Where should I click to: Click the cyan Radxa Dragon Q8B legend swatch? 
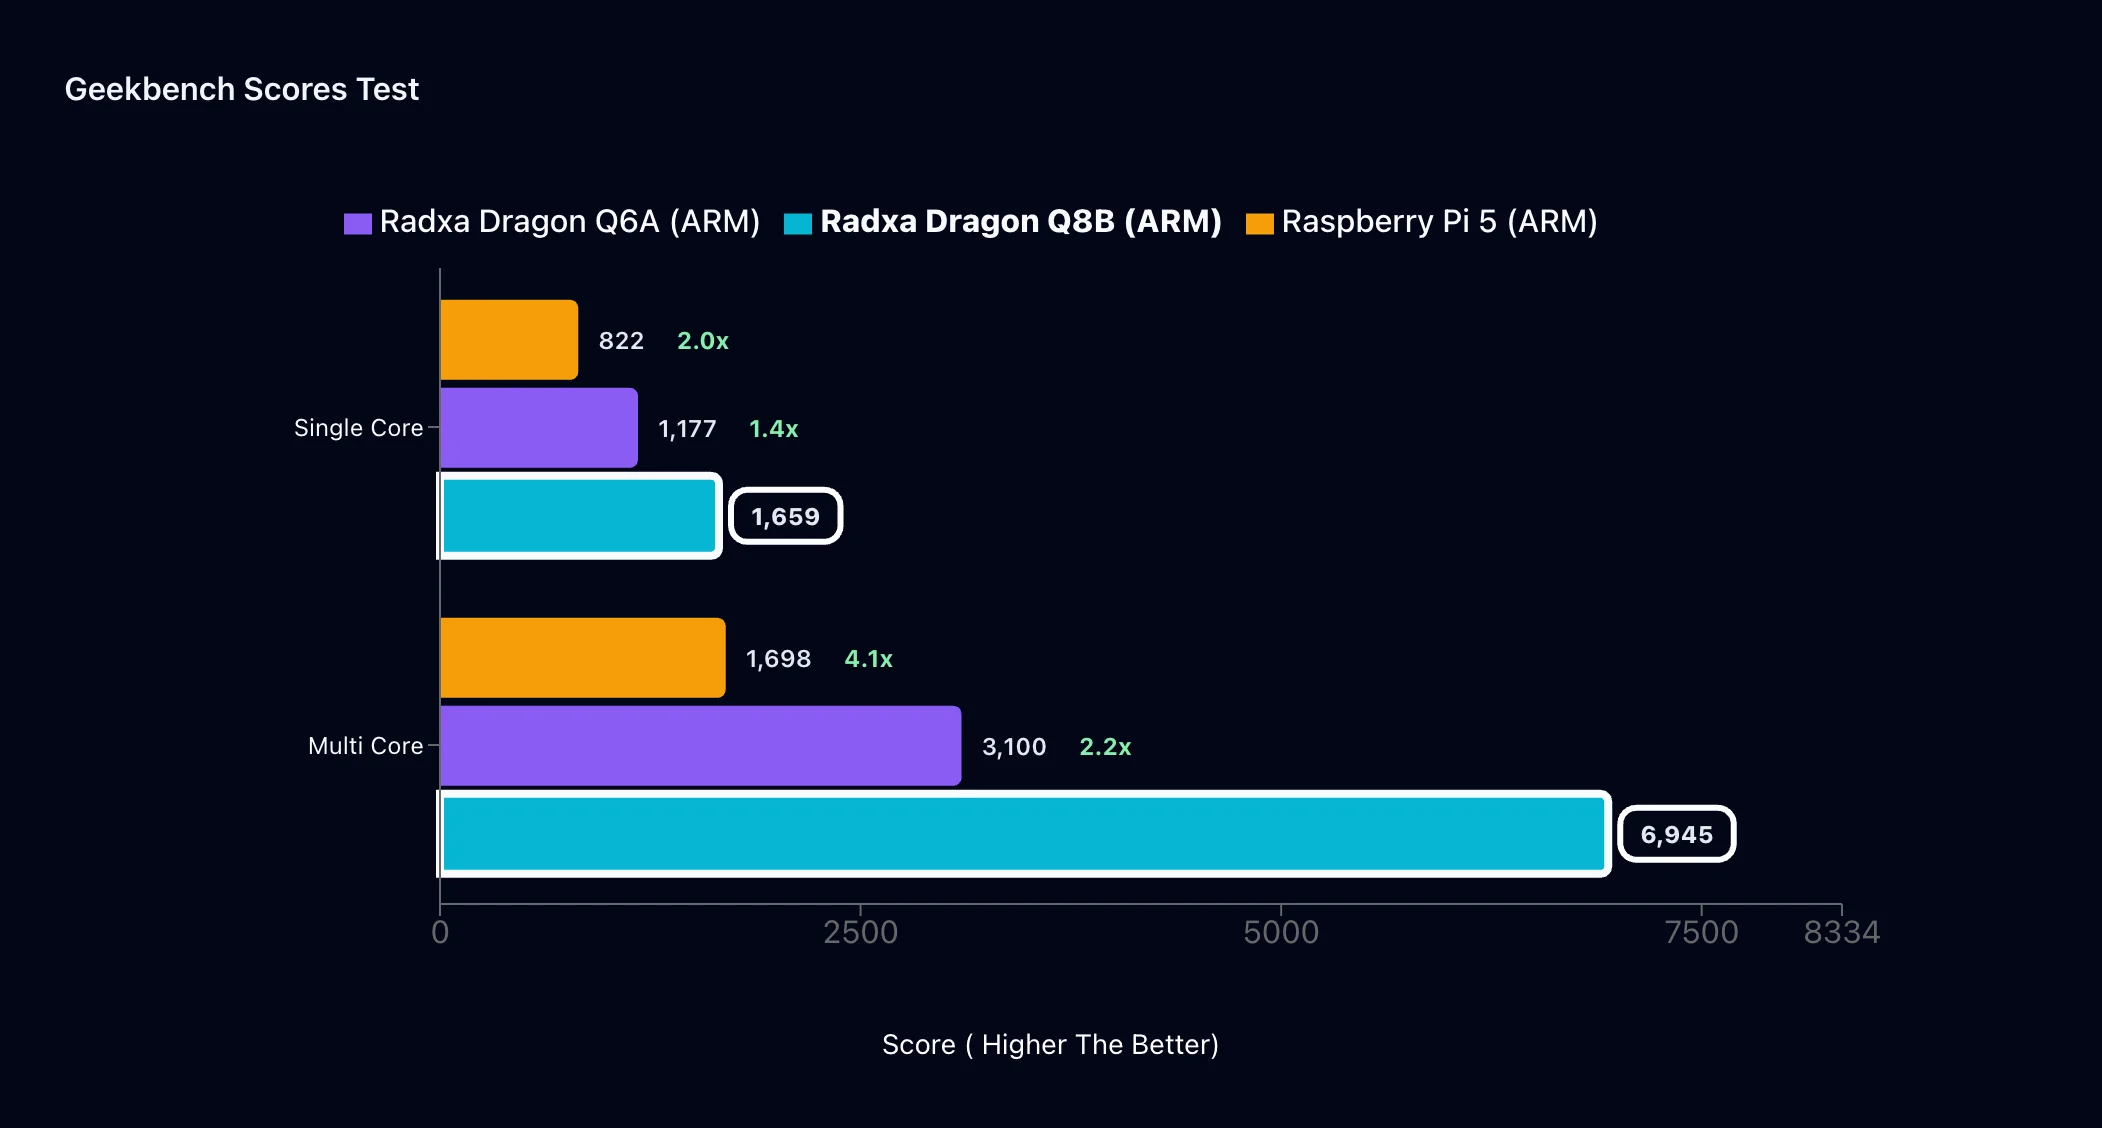tap(798, 223)
